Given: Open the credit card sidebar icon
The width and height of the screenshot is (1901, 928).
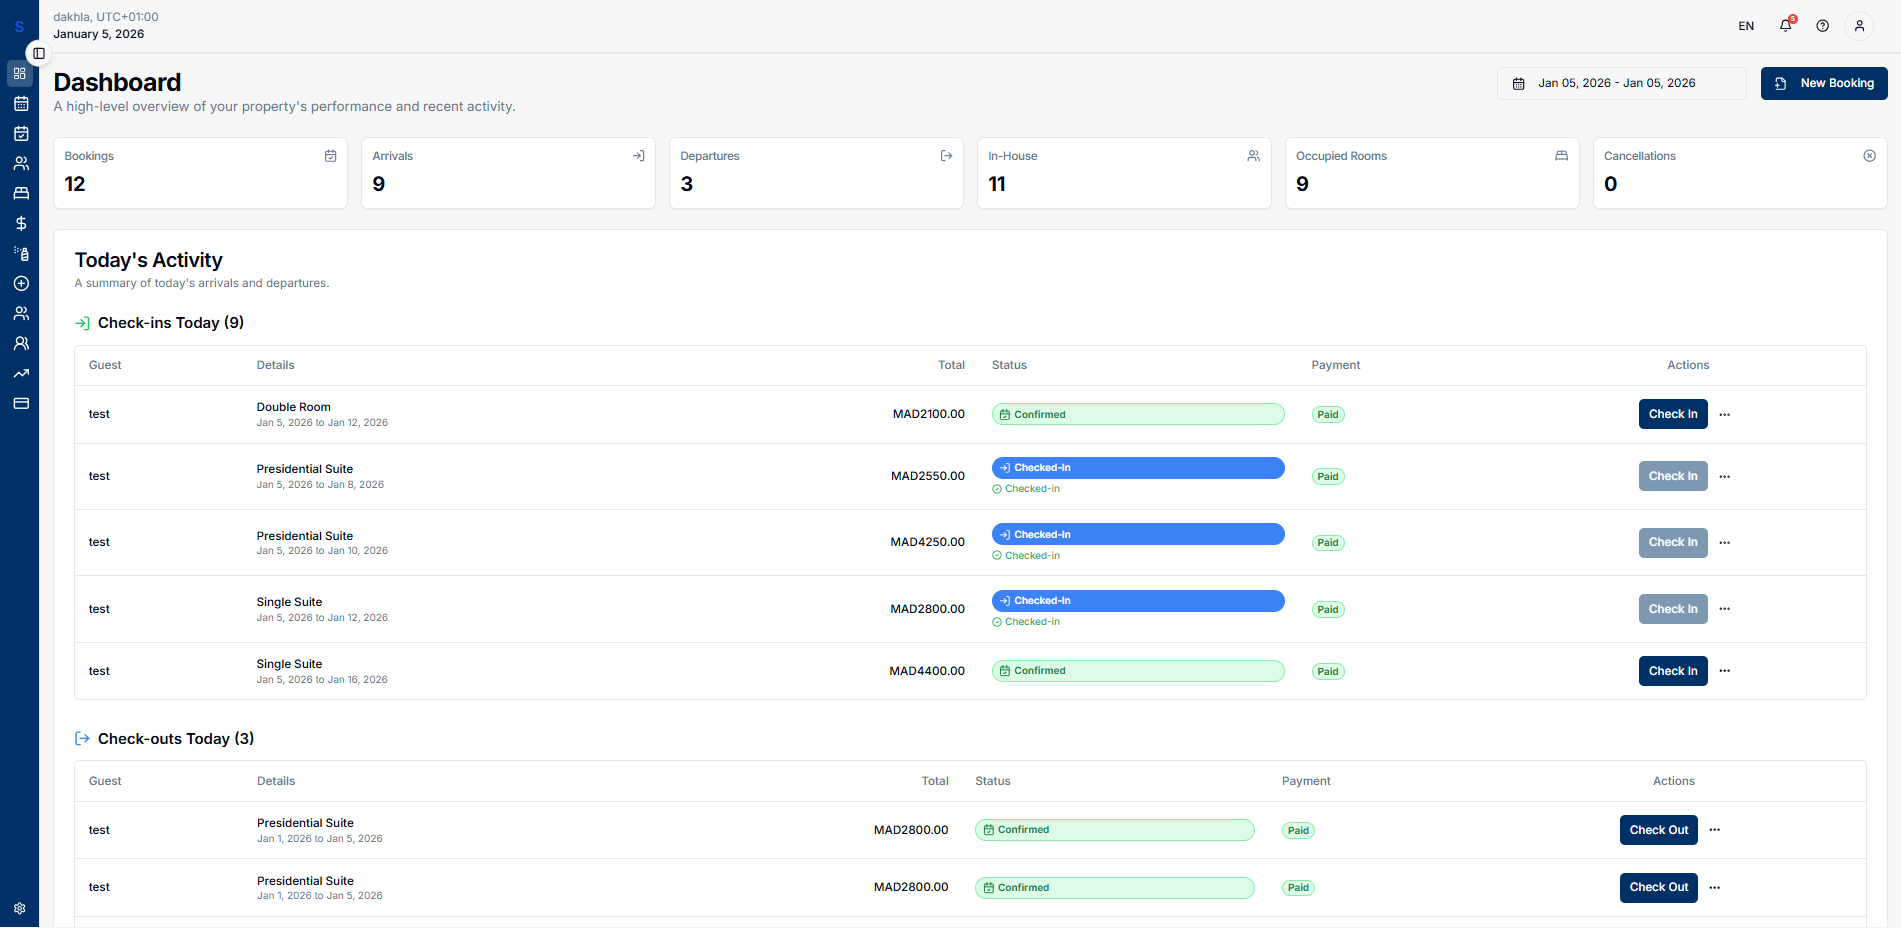Looking at the screenshot, I should coord(20,404).
